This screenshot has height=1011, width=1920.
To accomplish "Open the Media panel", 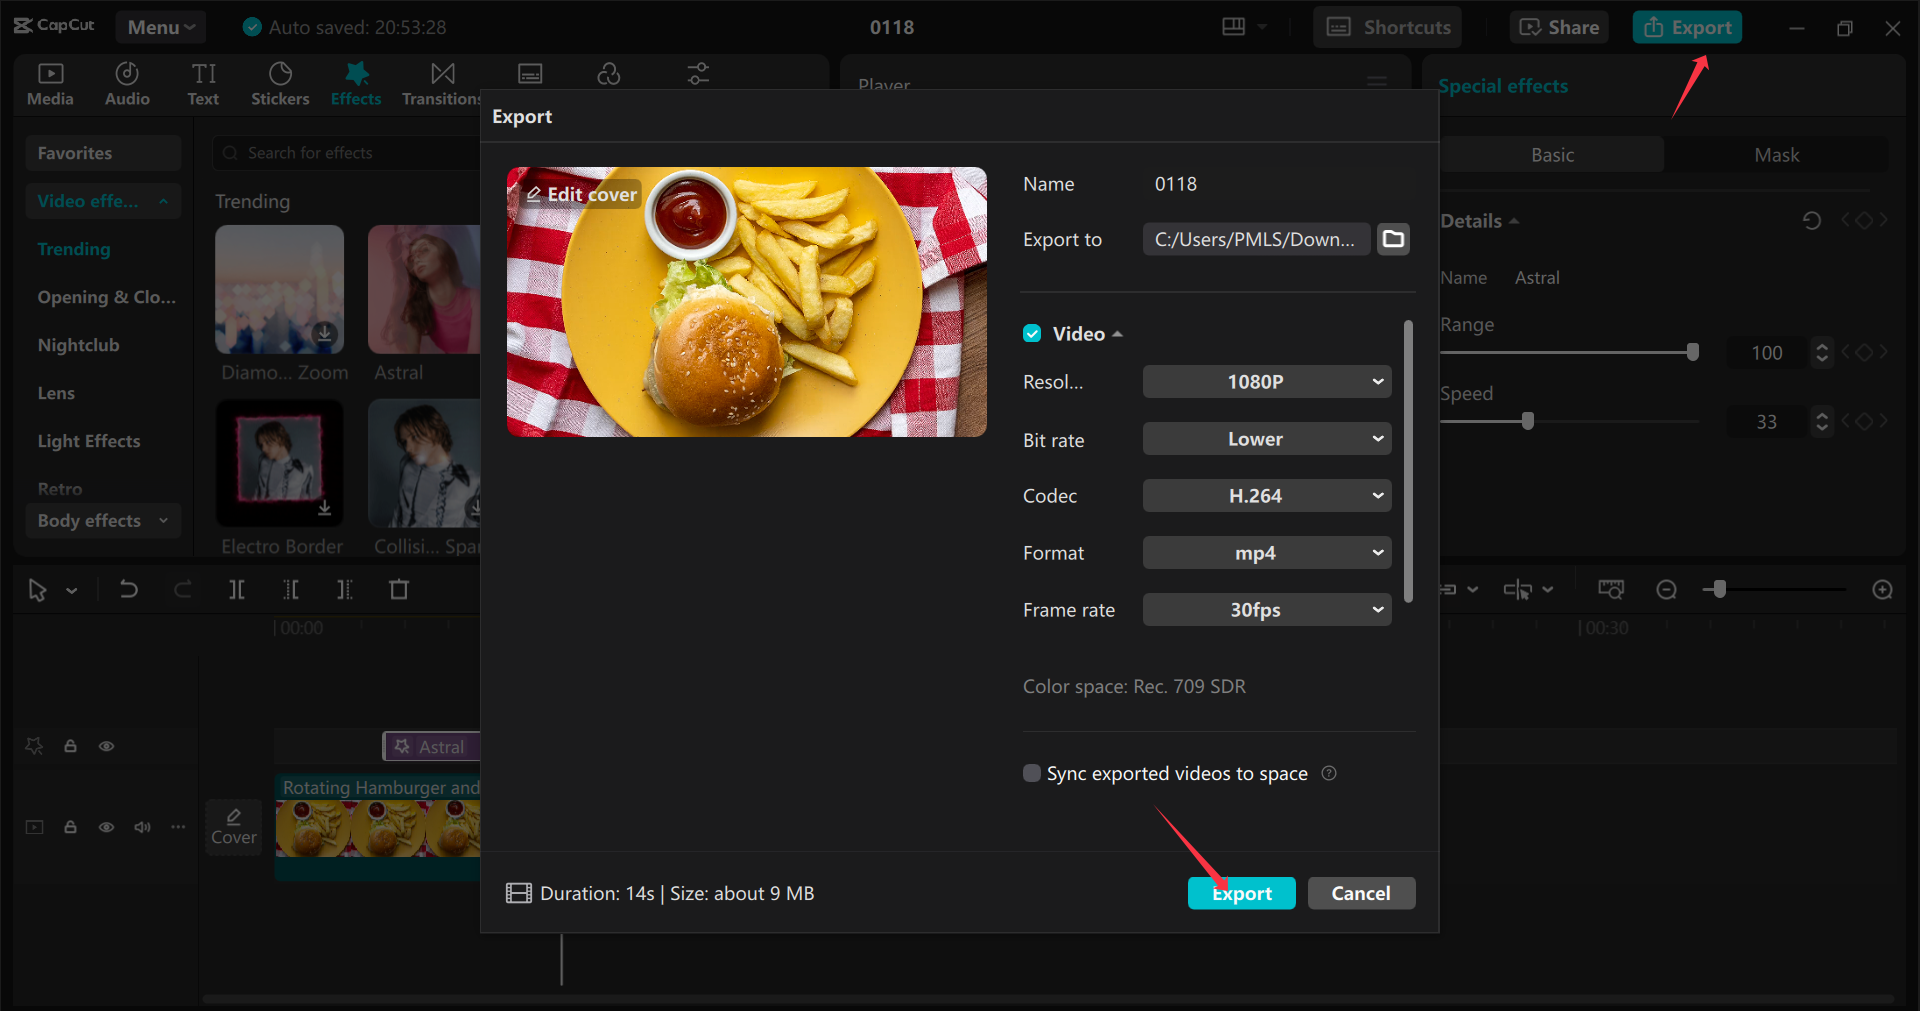I will pyautogui.click(x=50, y=83).
